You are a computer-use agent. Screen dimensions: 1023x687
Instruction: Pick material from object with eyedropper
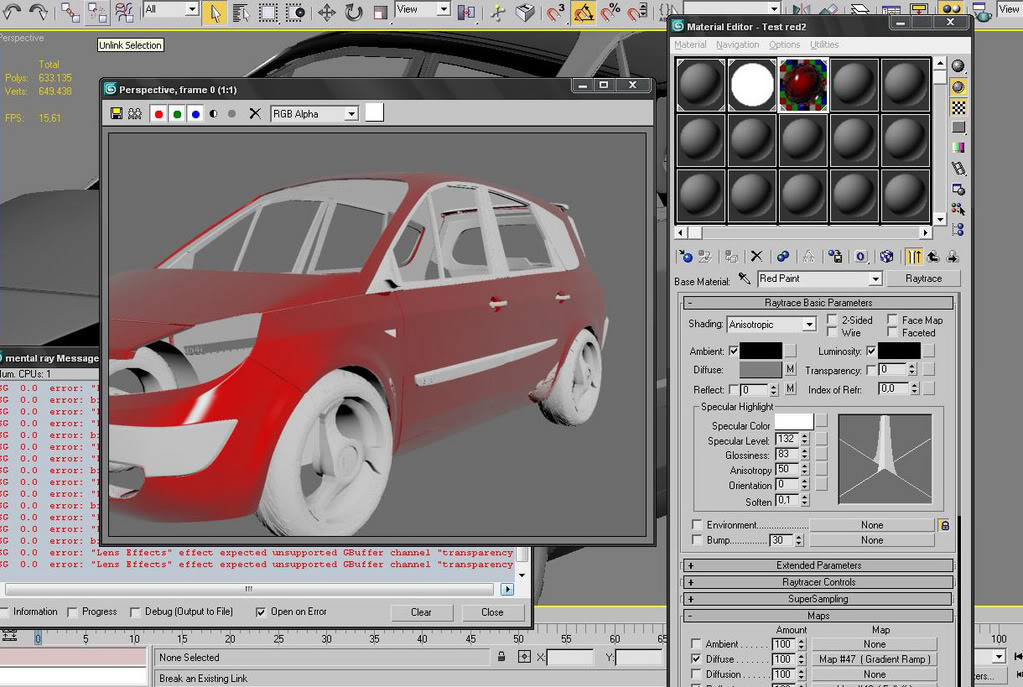[x=744, y=279]
